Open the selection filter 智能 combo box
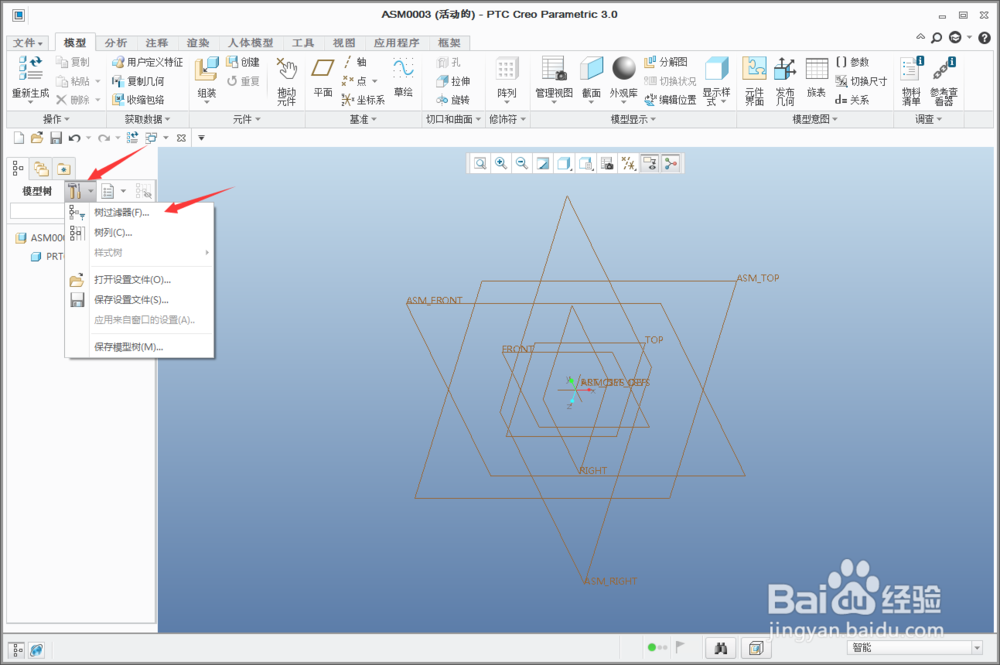 915,648
